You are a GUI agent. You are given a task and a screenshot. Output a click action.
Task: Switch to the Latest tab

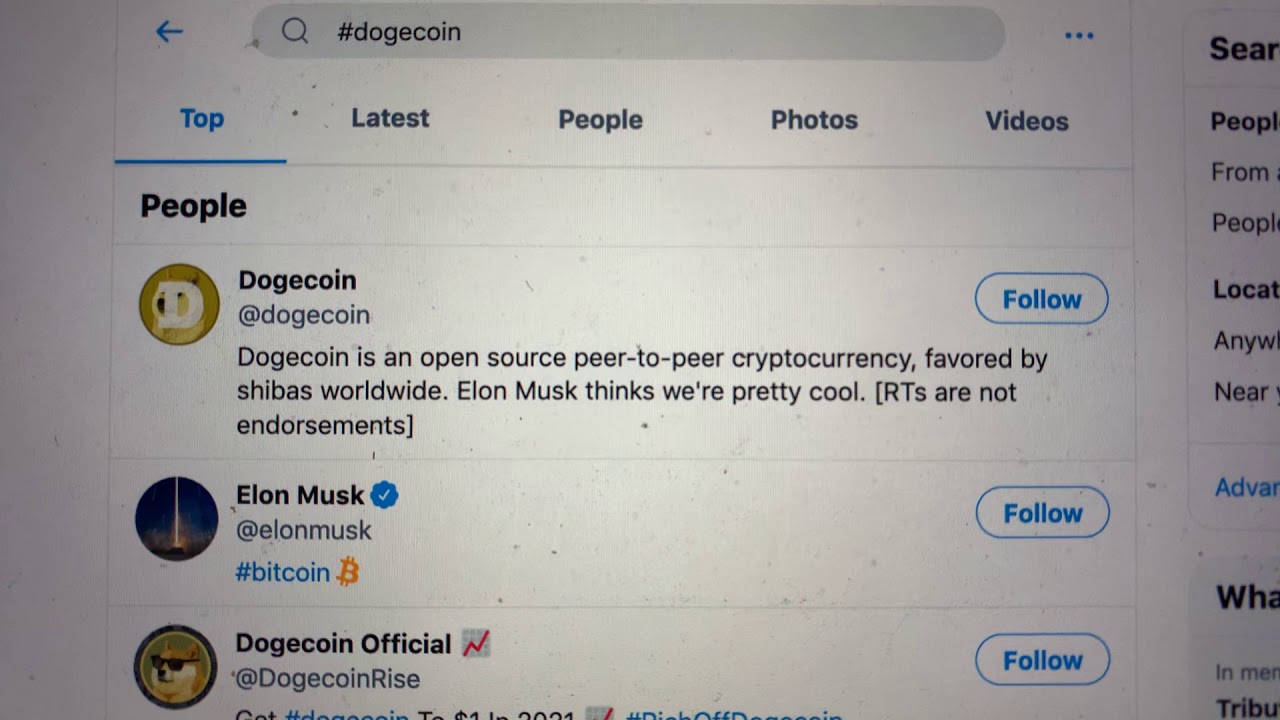coord(390,118)
